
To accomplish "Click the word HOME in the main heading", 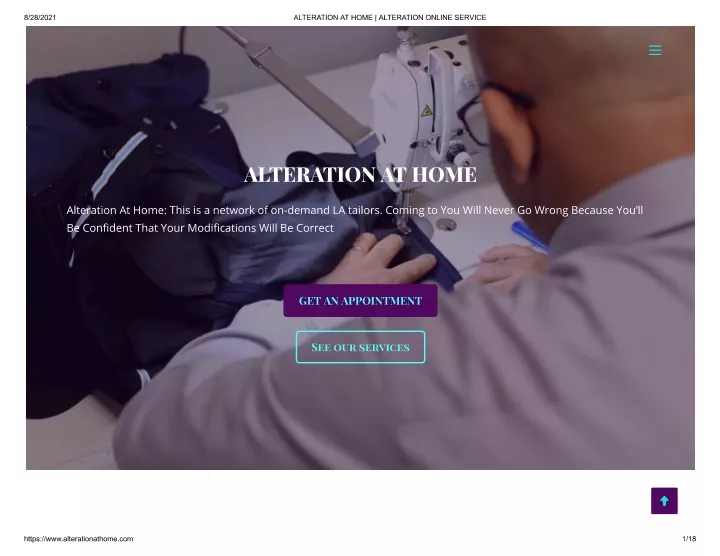I will pos(444,174).
